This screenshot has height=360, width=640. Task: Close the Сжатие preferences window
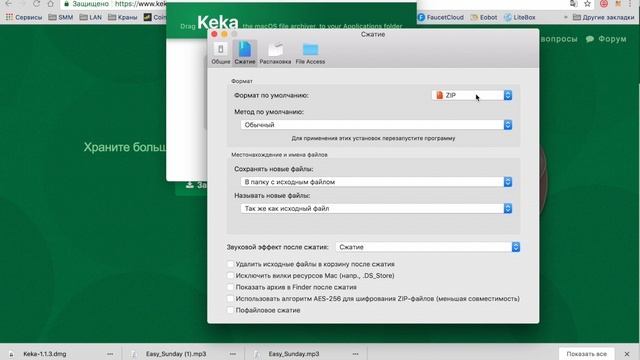tap(214, 34)
